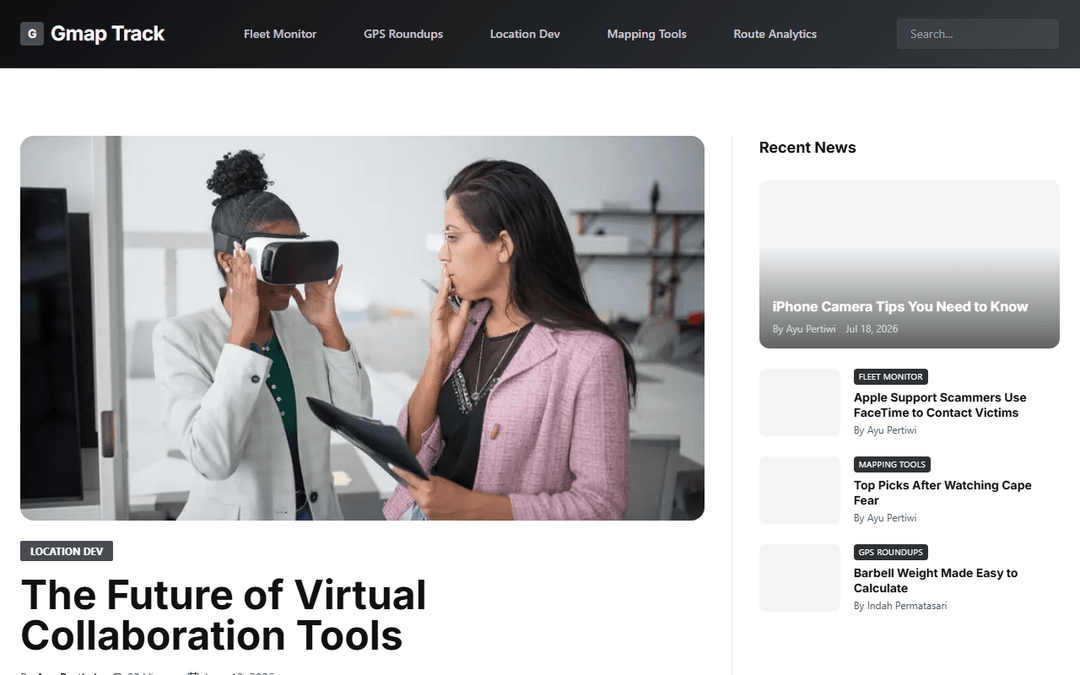Screen dimensions: 1080x675
Task: Open Mapping Tools navigation link
Action: [x=646, y=34]
